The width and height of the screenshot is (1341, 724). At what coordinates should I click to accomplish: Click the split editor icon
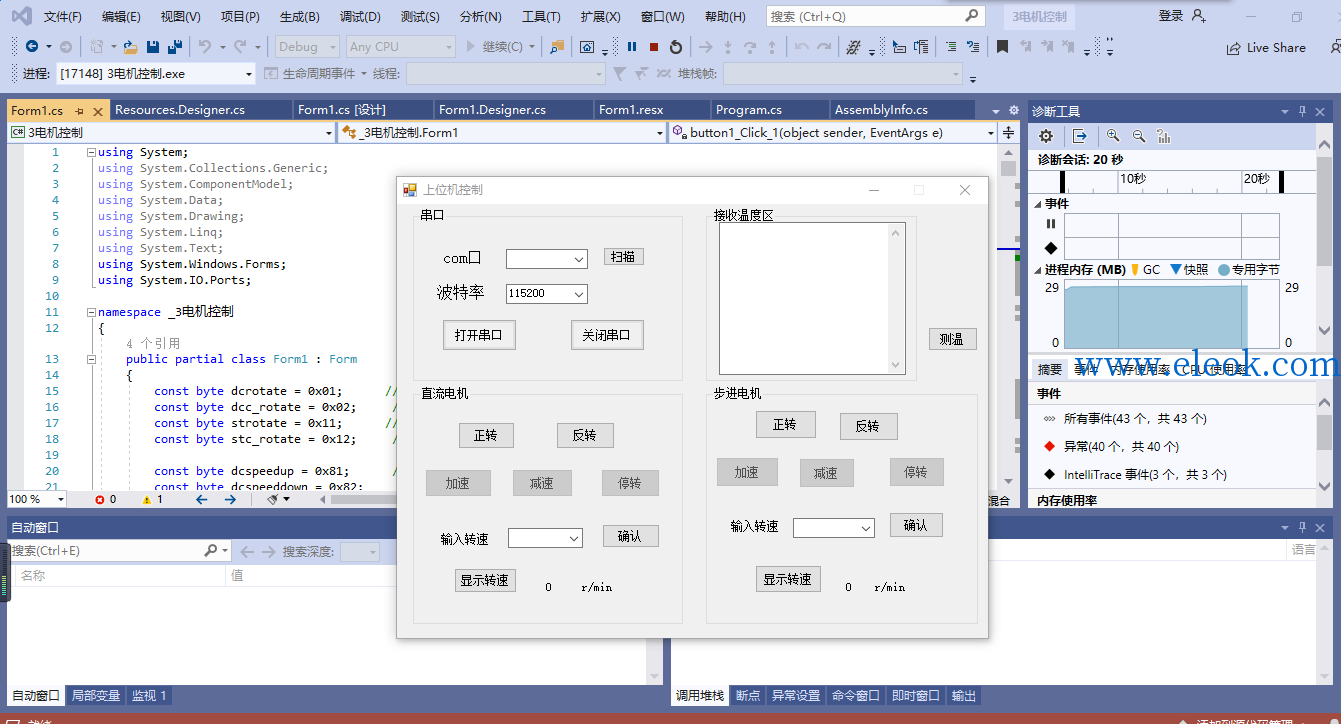1008,132
